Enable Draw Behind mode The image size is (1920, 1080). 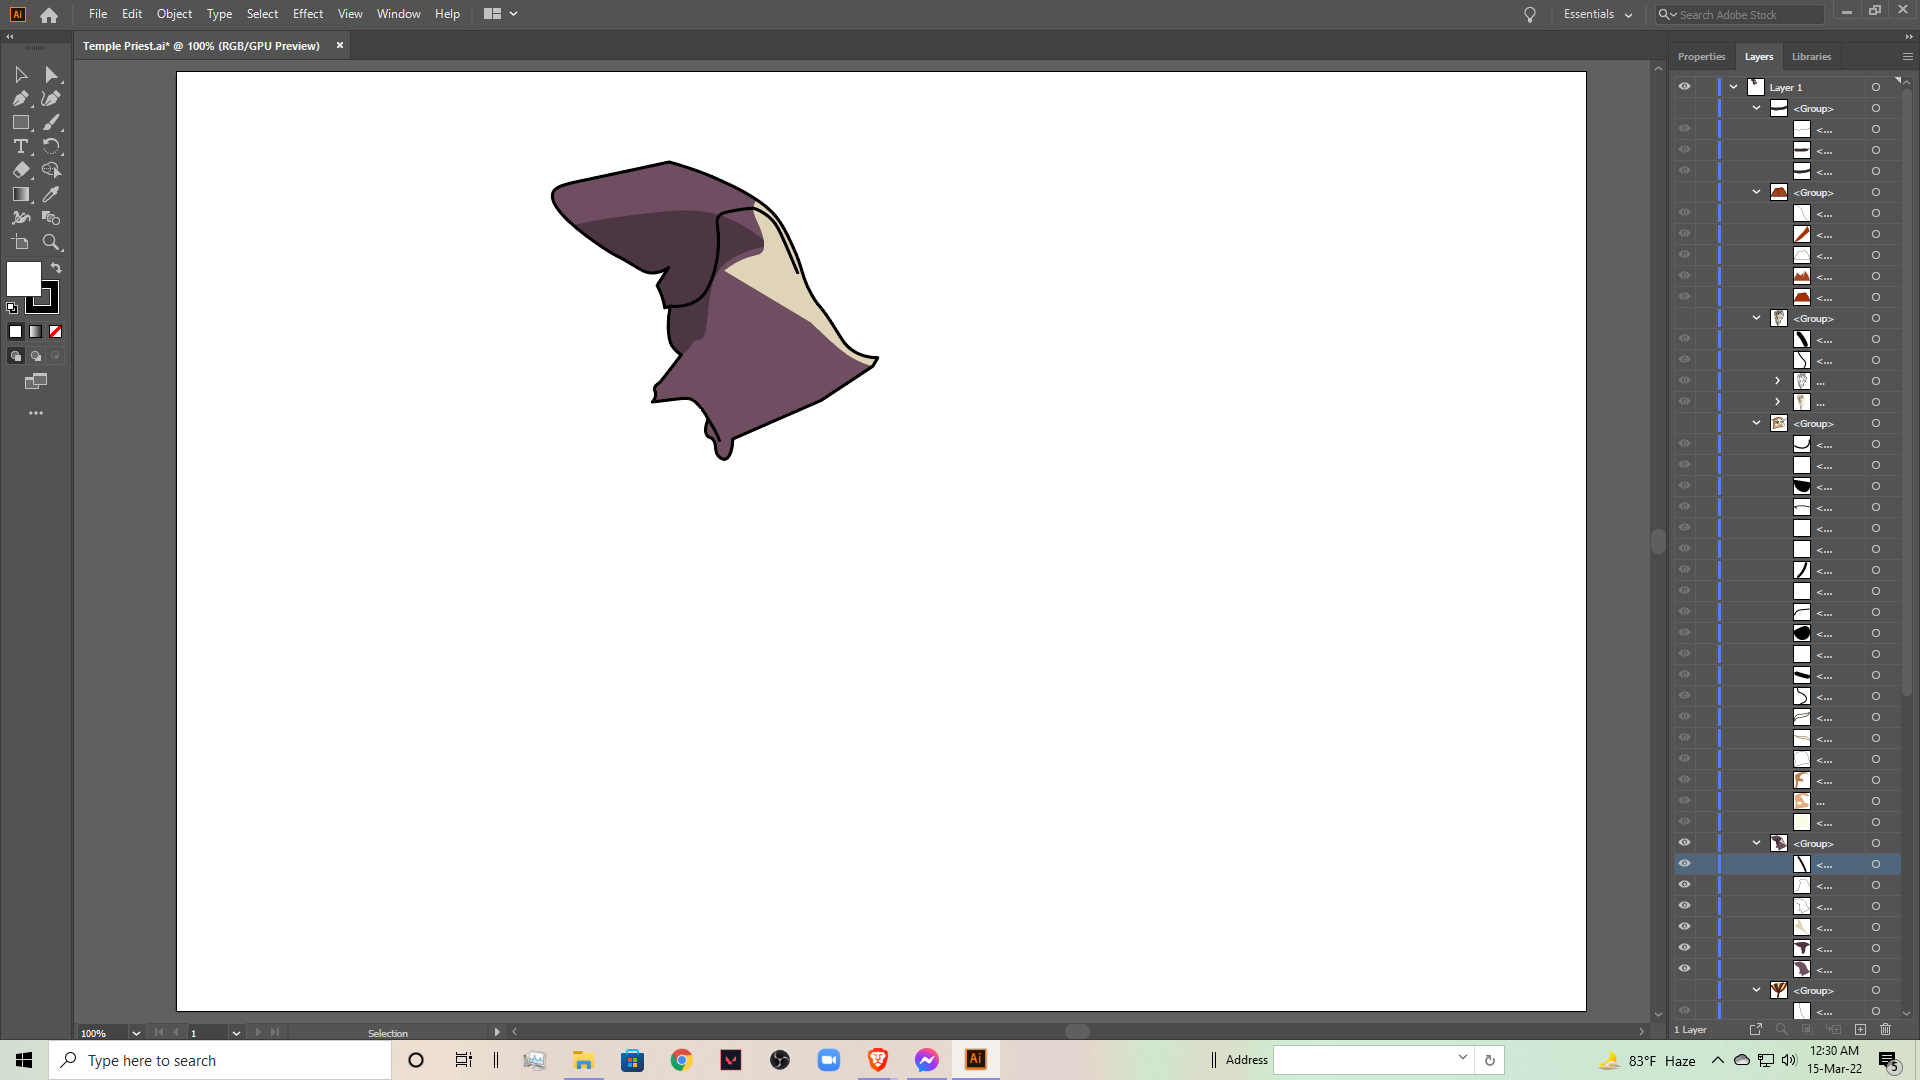pos(36,356)
